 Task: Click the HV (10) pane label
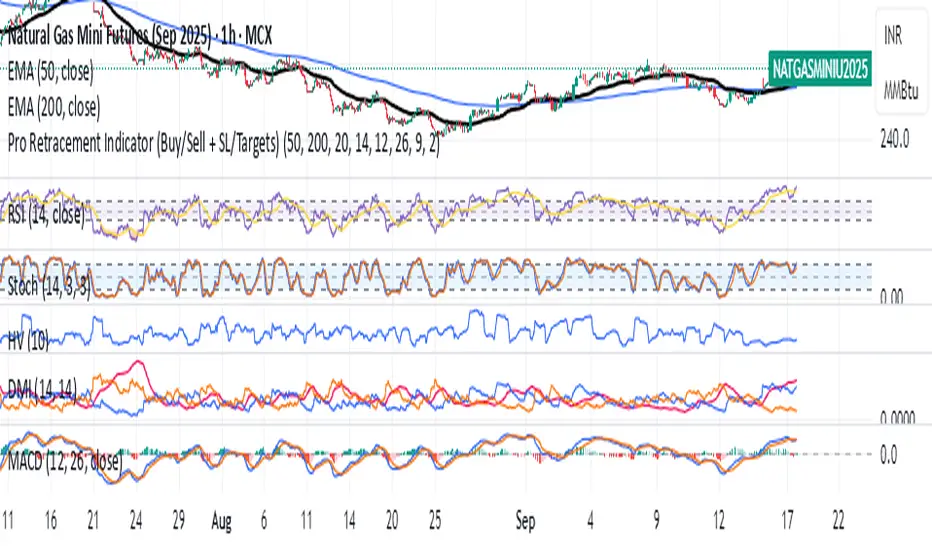(x=28, y=341)
